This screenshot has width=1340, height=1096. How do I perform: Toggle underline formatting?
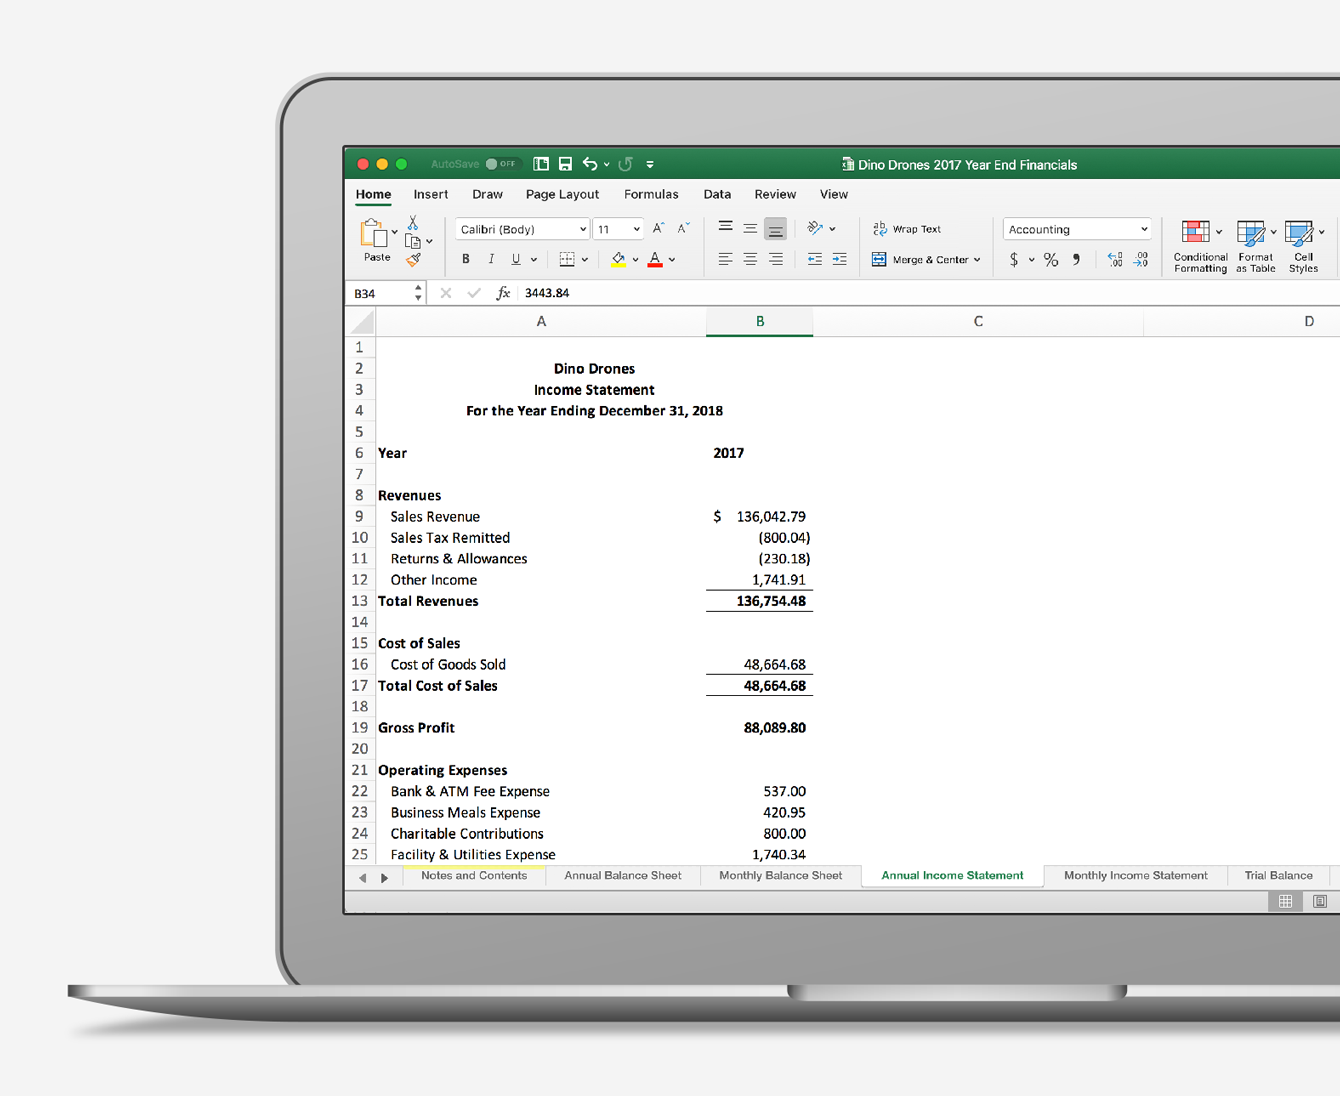coord(514,259)
